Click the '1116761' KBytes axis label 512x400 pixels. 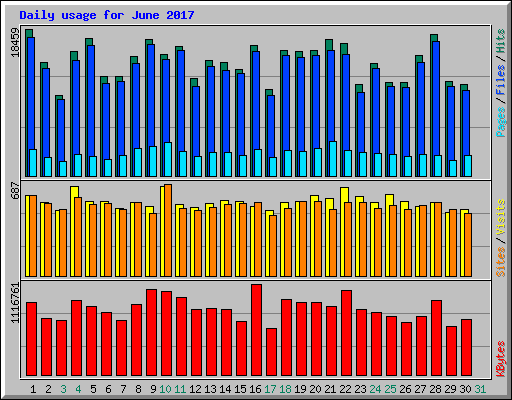coord(15,303)
